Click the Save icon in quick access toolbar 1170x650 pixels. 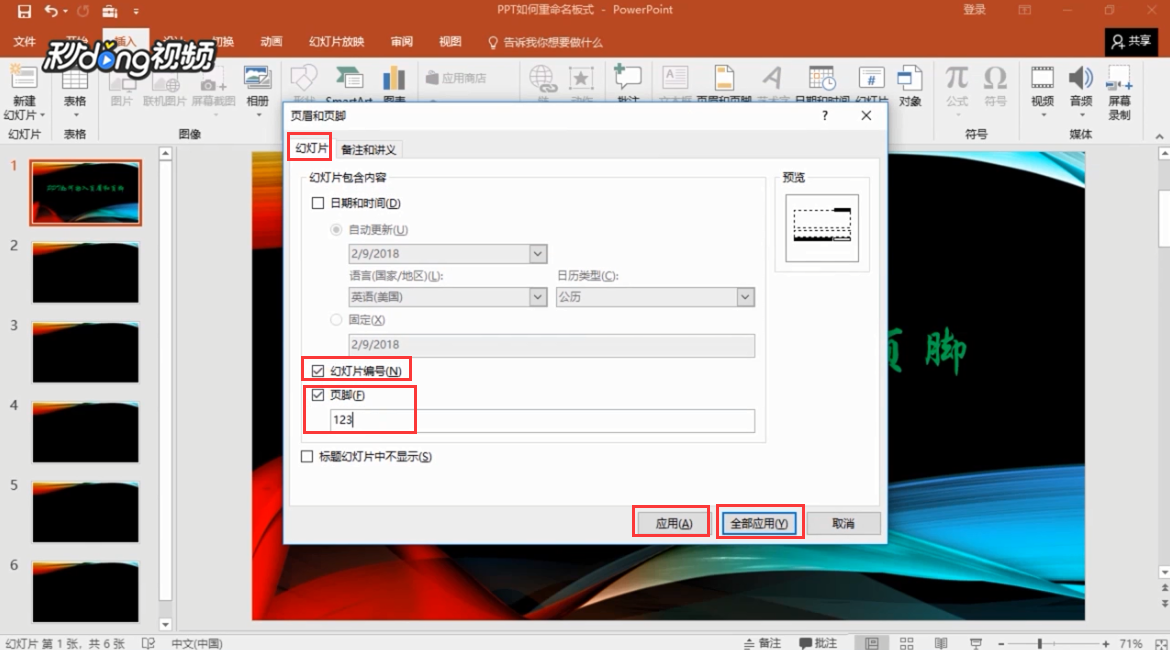pyautogui.click(x=24, y=11)
